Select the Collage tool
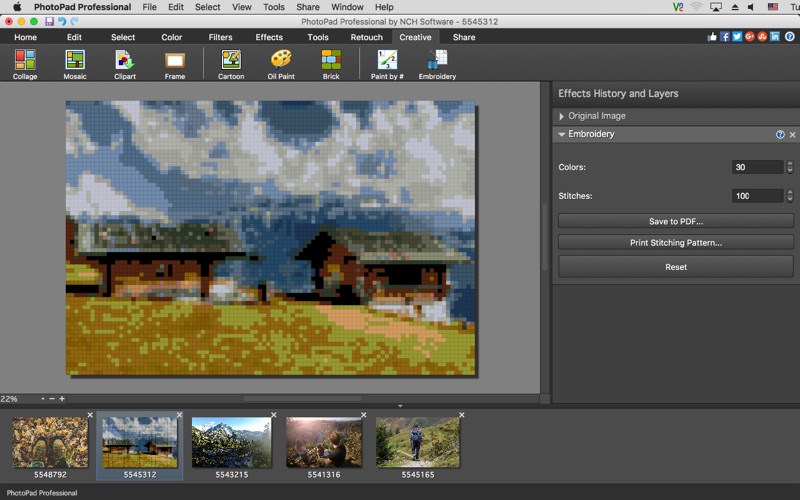The height and width of the screenshot is (500, 800). click(x=25, y=62)
